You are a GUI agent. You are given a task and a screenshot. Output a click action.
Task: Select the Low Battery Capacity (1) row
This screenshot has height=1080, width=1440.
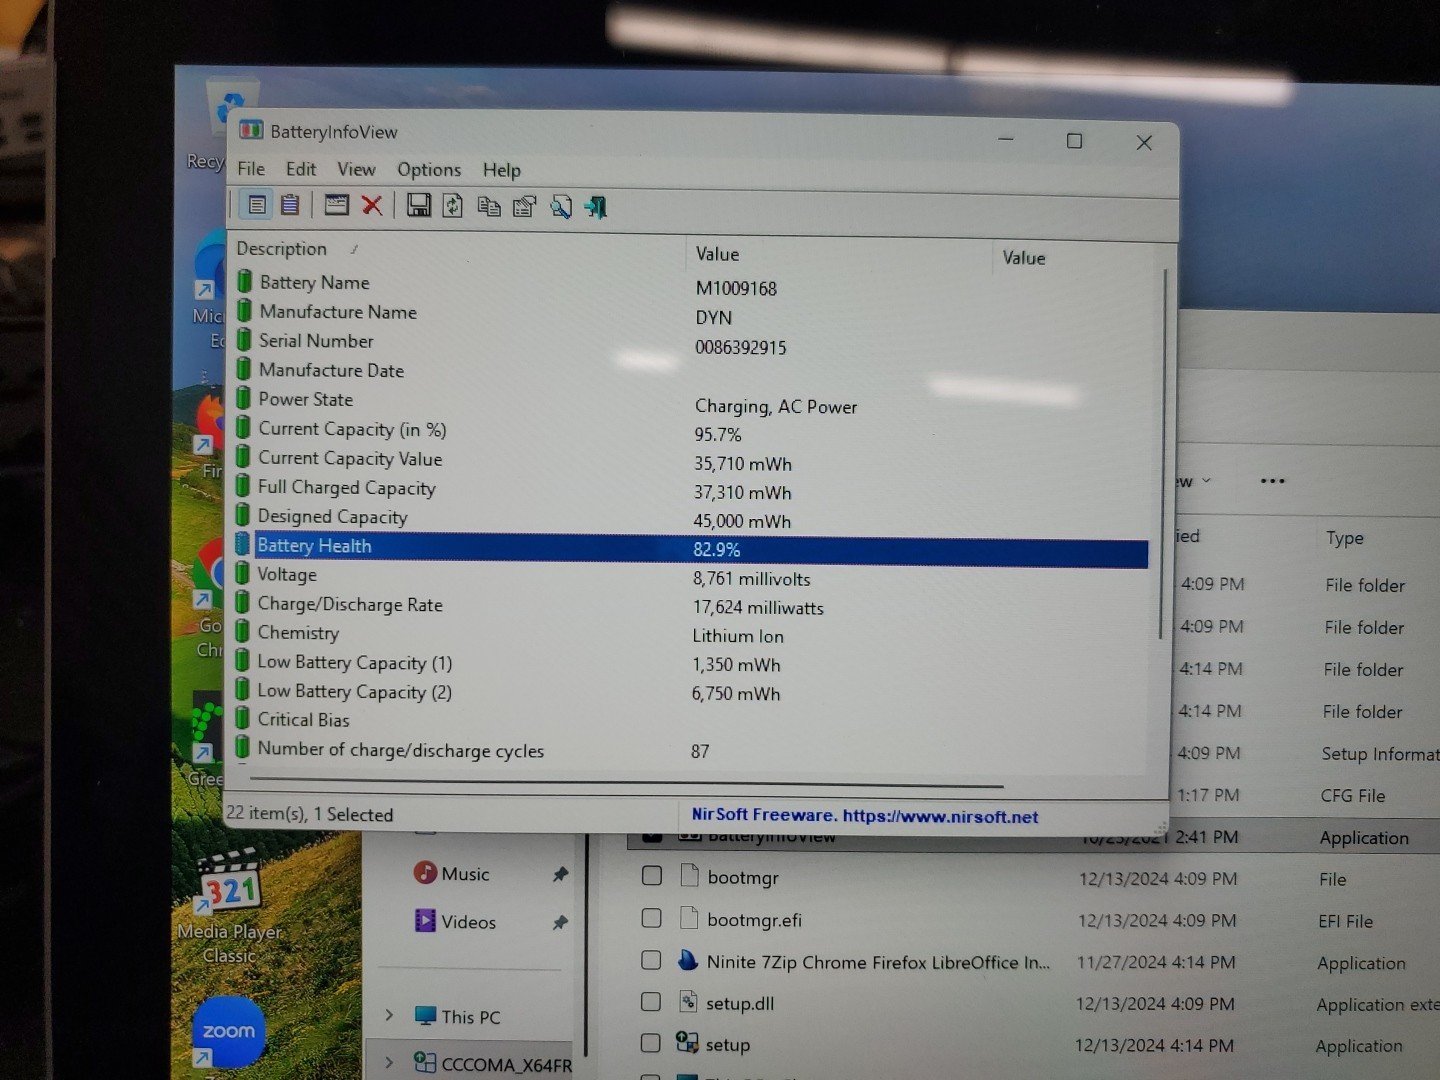point(691,663)
